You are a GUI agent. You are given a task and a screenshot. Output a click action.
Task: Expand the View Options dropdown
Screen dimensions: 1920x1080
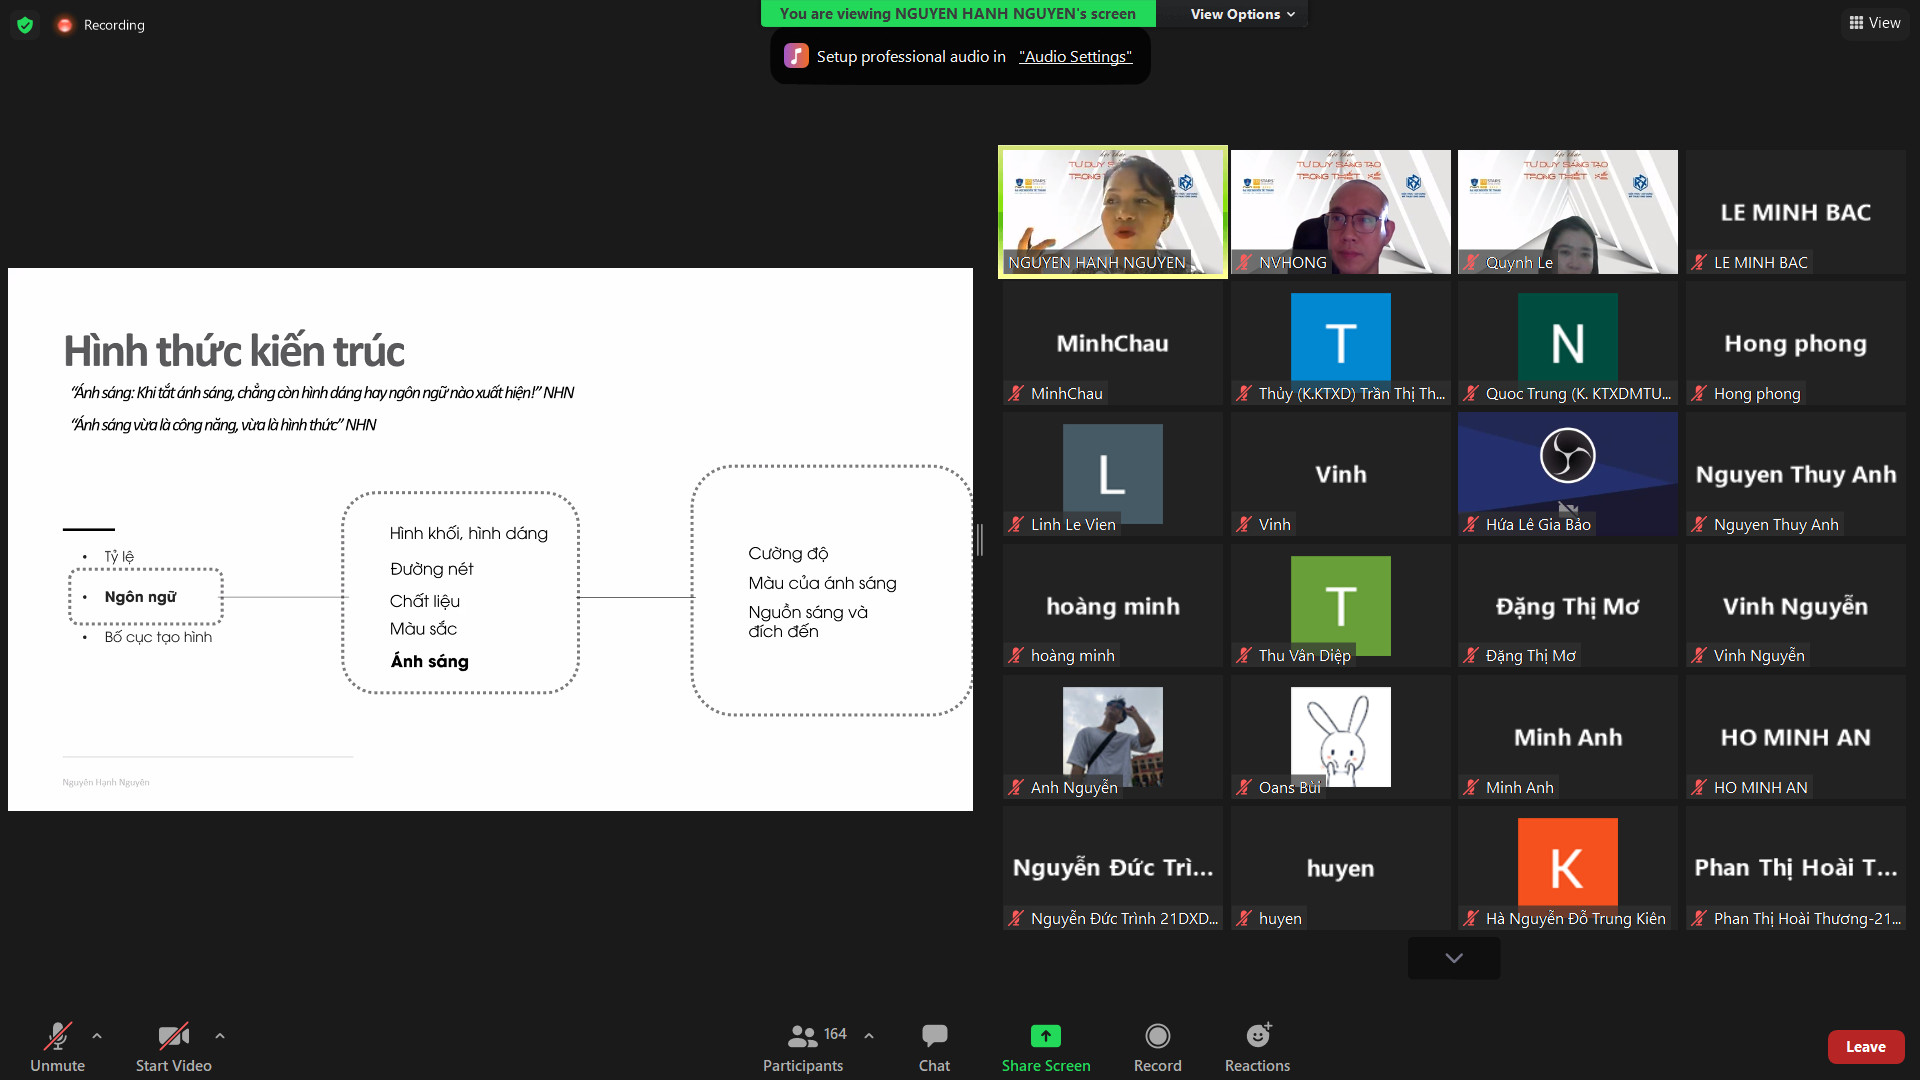(x=1242, y=14)
